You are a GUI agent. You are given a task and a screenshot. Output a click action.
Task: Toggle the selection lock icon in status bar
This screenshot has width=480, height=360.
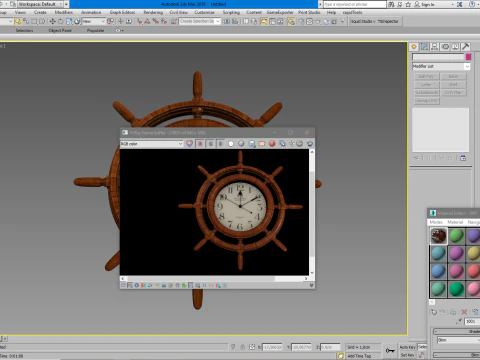click(x=243, y=347)
